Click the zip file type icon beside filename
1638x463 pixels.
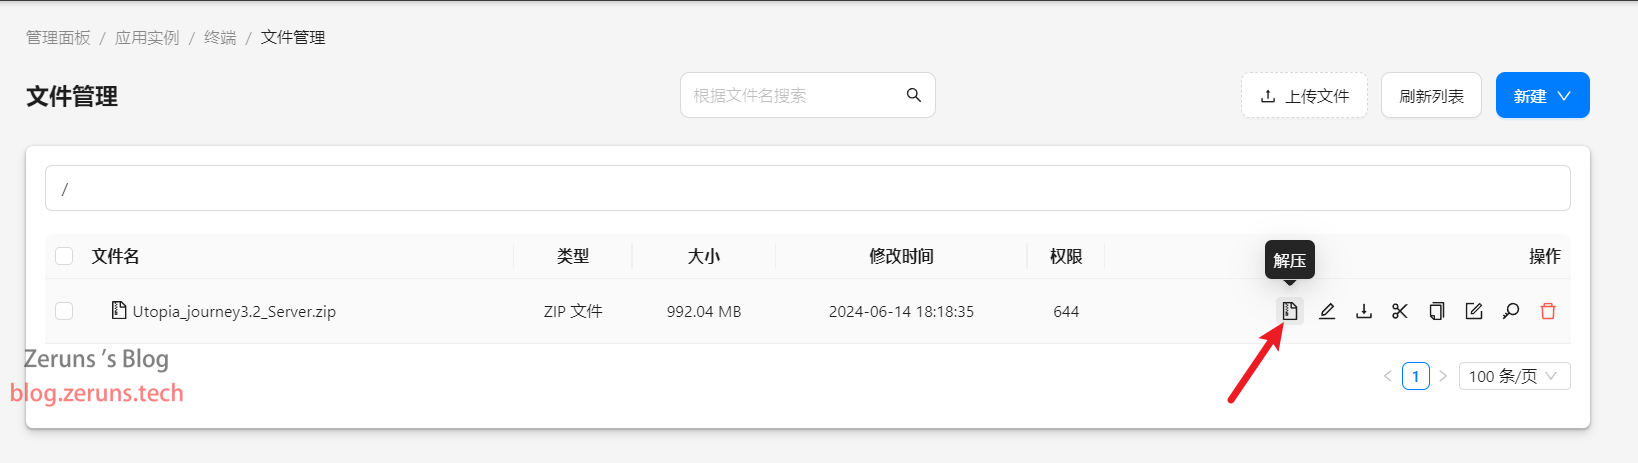click(x=119, y=310)
